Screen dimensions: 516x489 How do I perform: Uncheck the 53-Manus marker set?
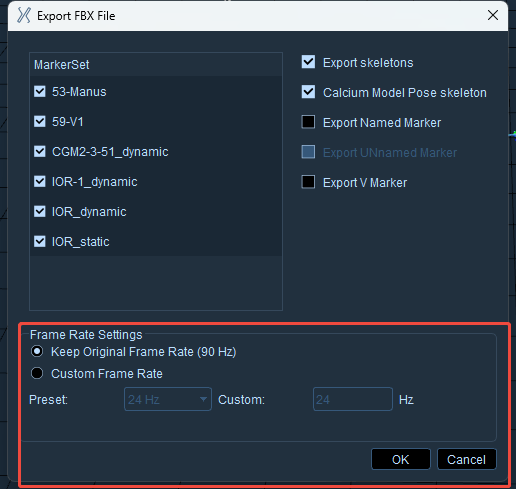(x=40, y=91)
